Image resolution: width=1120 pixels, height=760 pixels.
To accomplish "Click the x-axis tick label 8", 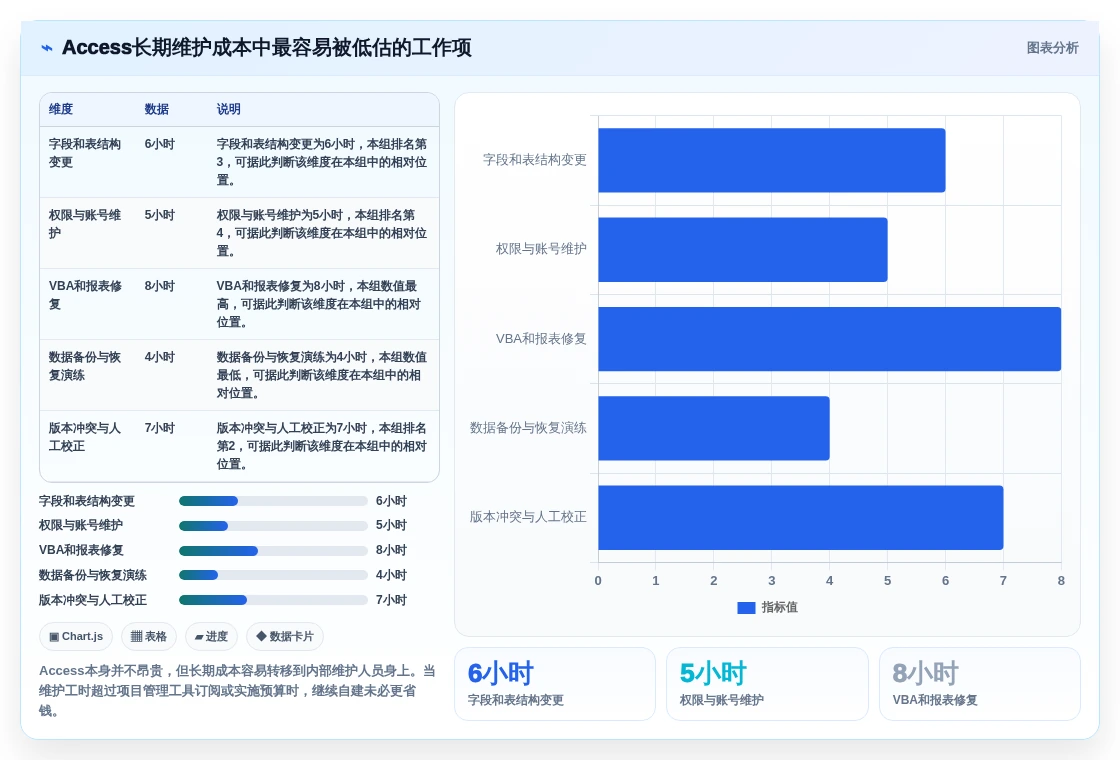I will tap(1061, 581).
